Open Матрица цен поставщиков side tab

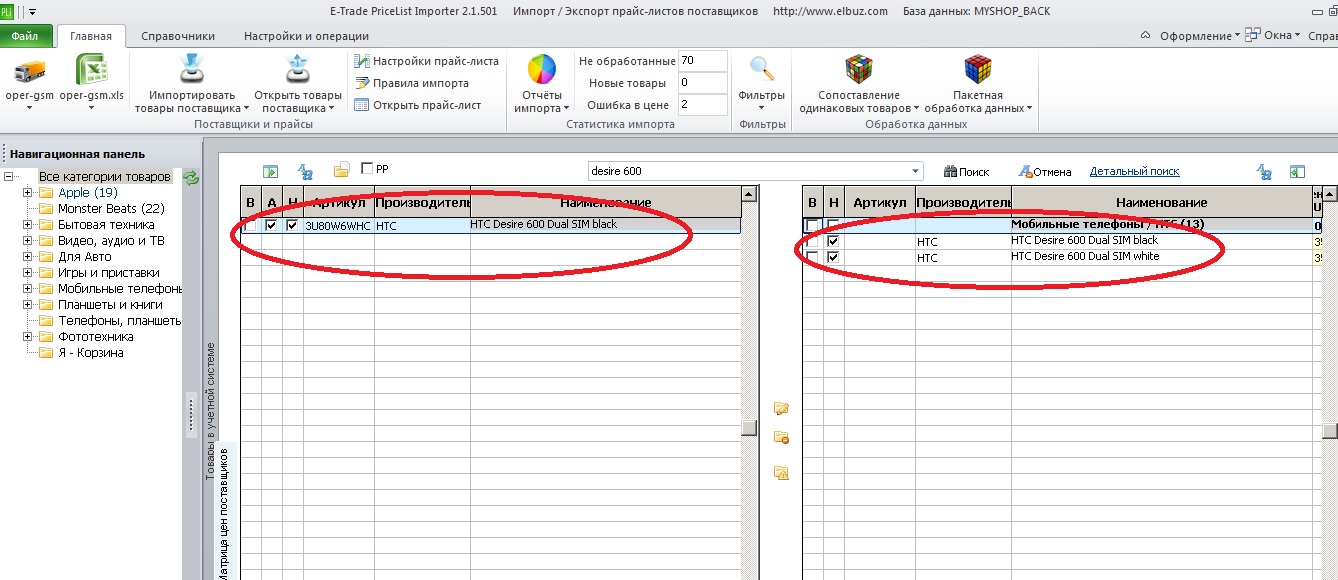click(x=225, y=513)
